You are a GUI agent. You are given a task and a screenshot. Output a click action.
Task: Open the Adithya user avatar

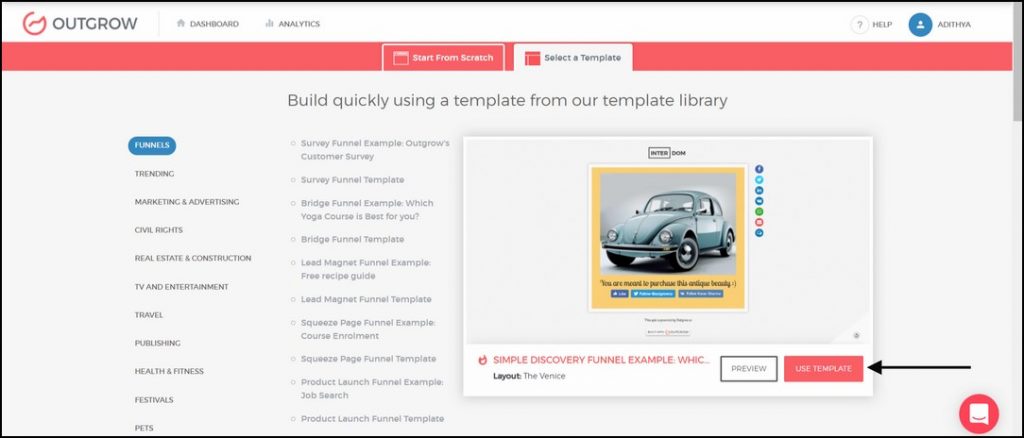[x=920, y=24]
